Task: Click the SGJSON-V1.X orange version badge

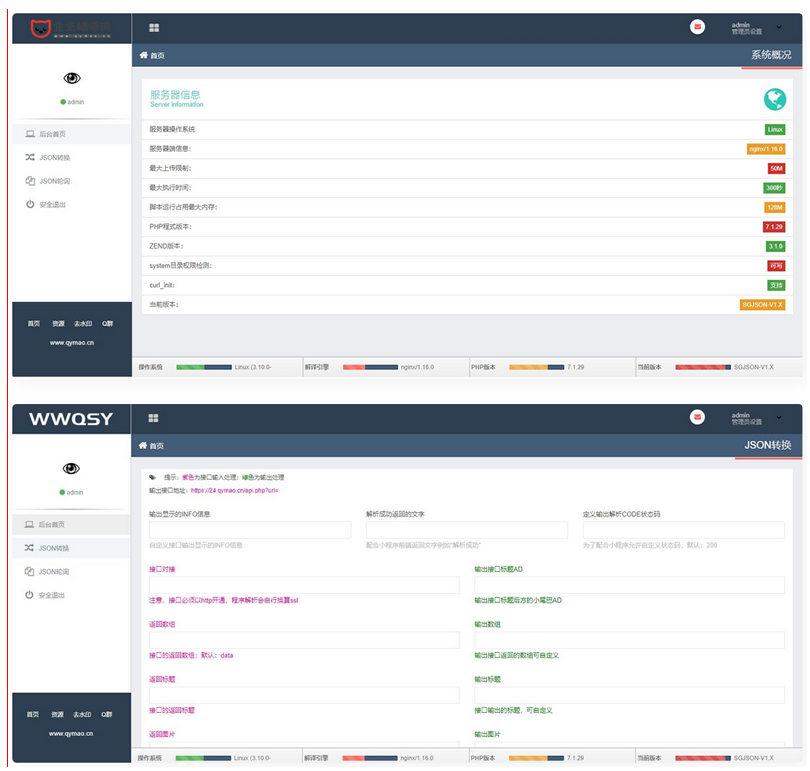Action: pyautogui.click(x=762, y=304)
